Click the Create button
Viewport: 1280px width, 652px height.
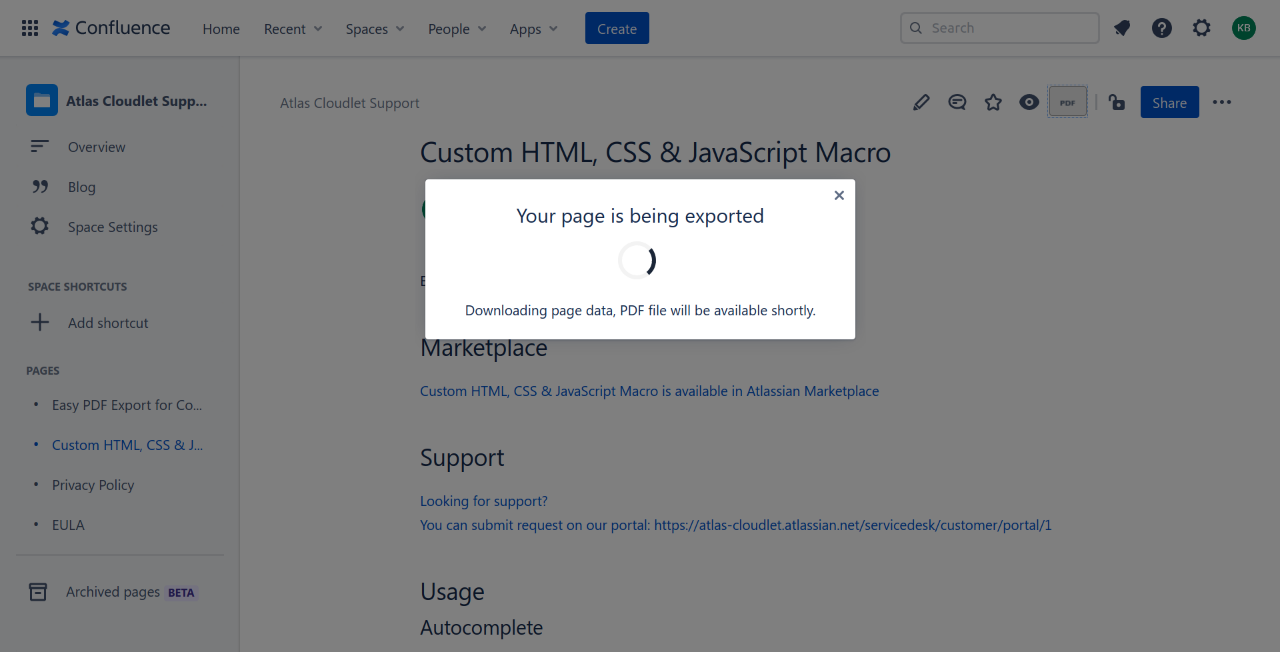617,28
